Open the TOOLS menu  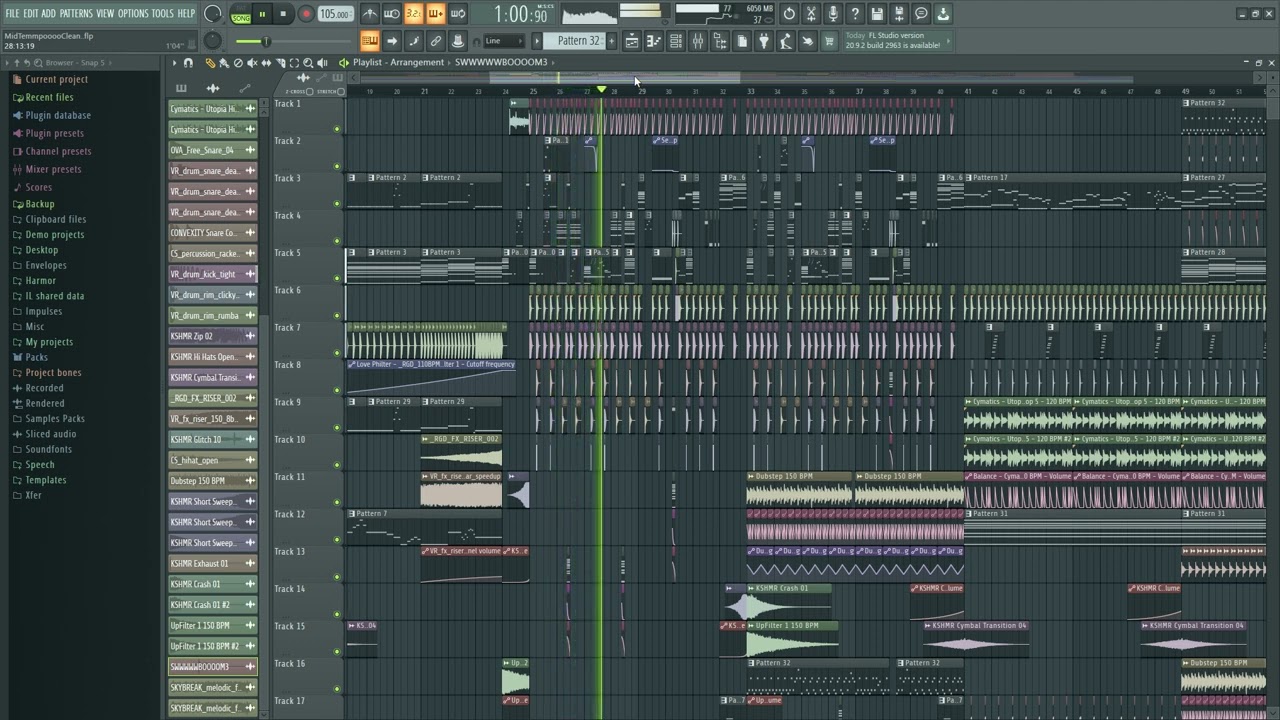coord(163,14)
